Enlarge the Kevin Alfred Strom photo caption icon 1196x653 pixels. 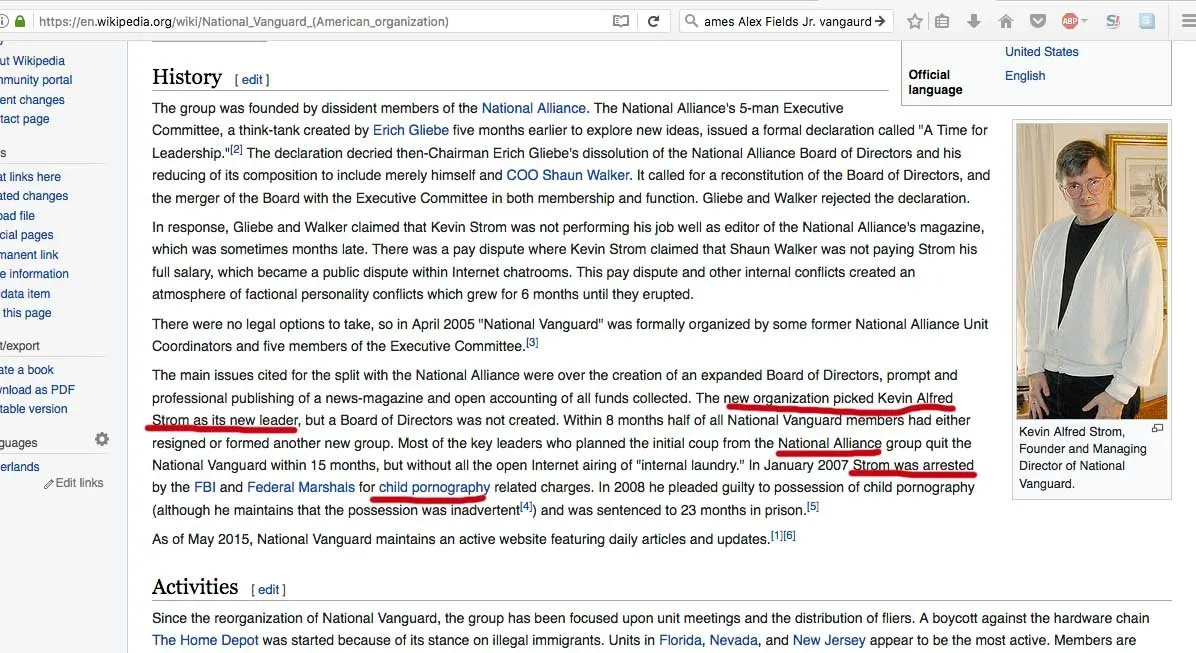(x=1157, y=429)
